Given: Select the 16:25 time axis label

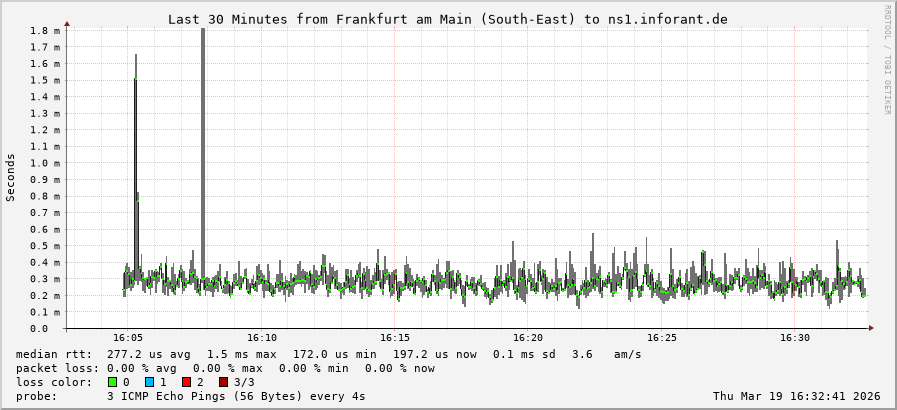Looking at the screenshot, I should tap(661, 338).
